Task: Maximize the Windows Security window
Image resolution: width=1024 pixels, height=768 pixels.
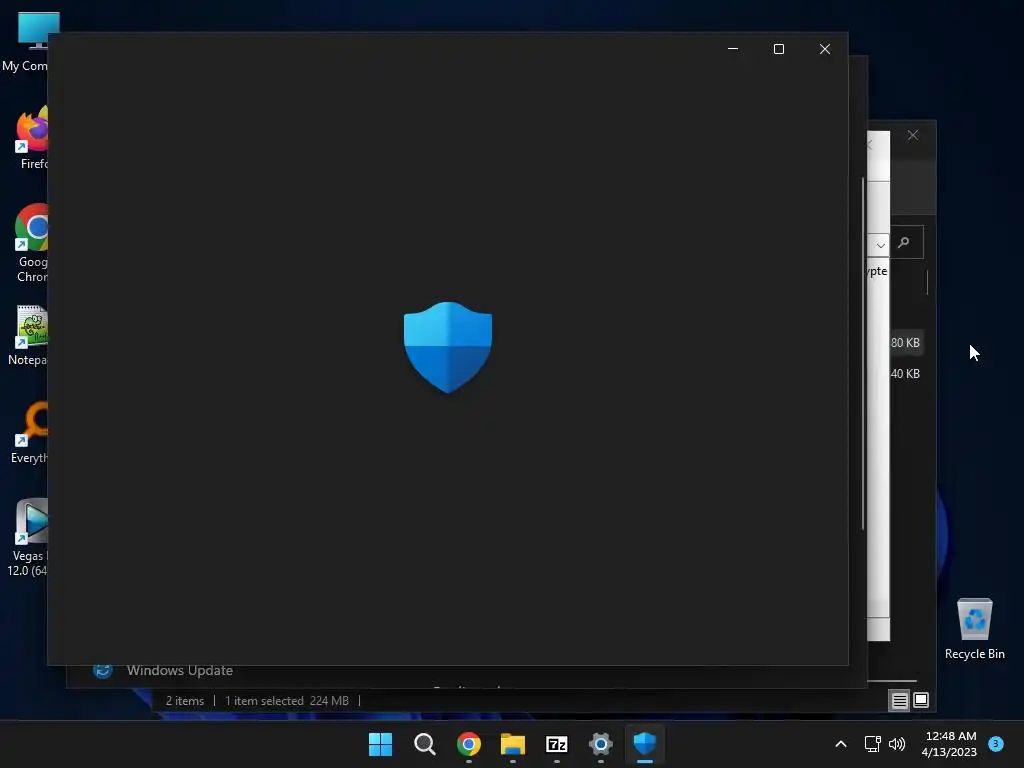Action: click(x=778, y=49)
